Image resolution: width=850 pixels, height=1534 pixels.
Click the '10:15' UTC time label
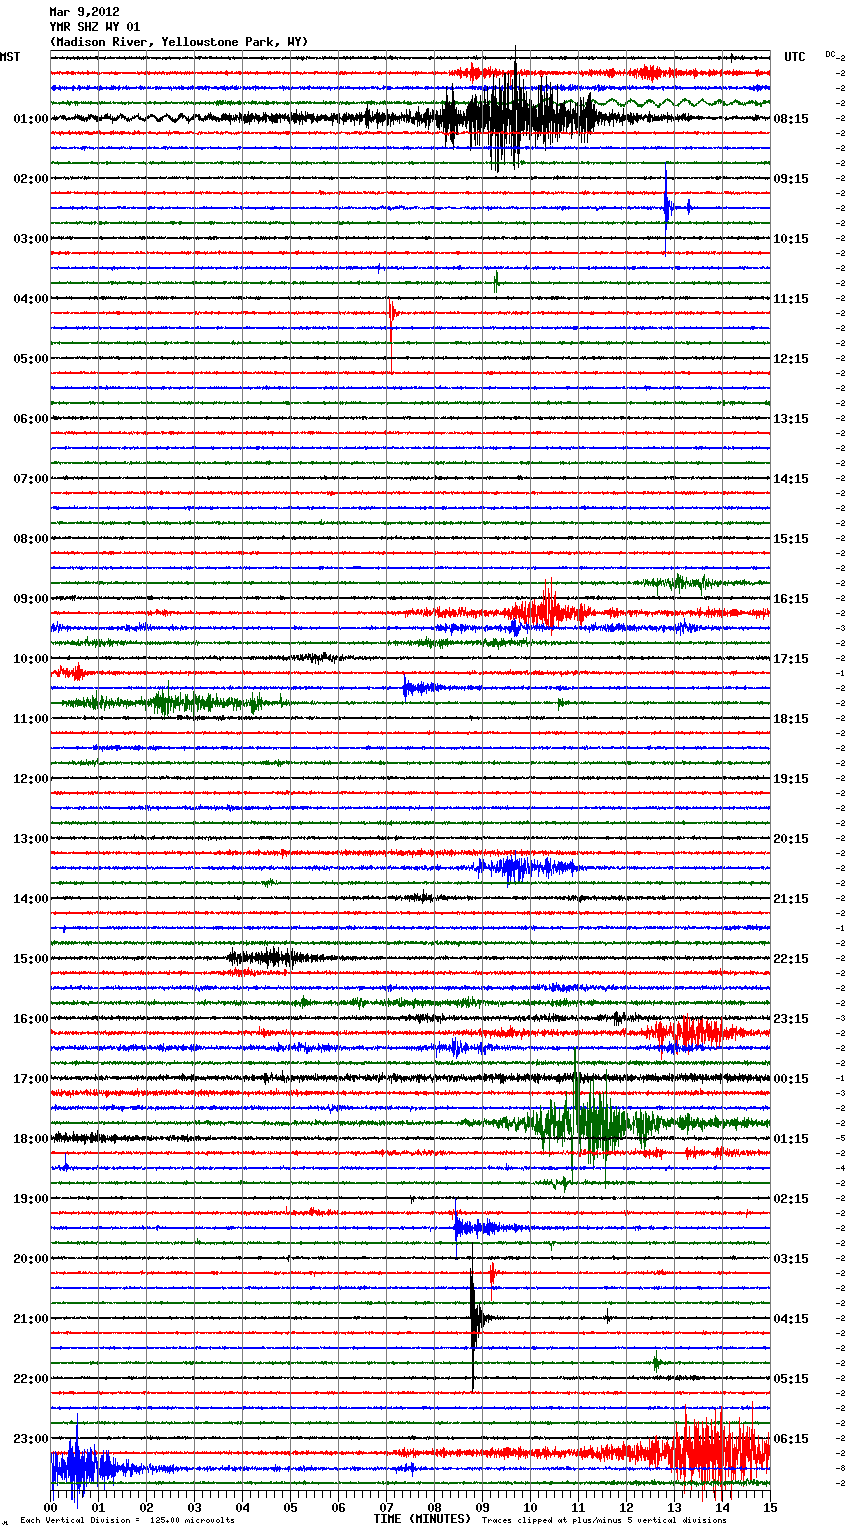[x=791, y=239]
